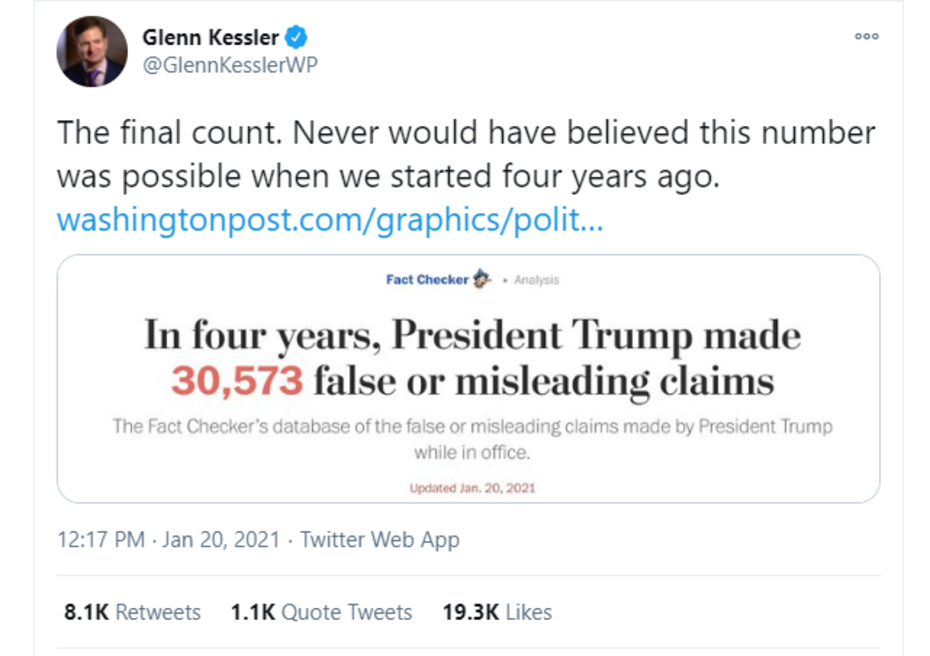930x656 pixels.
Task: View the 1.1K Quote Tweets
Action: pyautogui.click(x=321, y=612)
